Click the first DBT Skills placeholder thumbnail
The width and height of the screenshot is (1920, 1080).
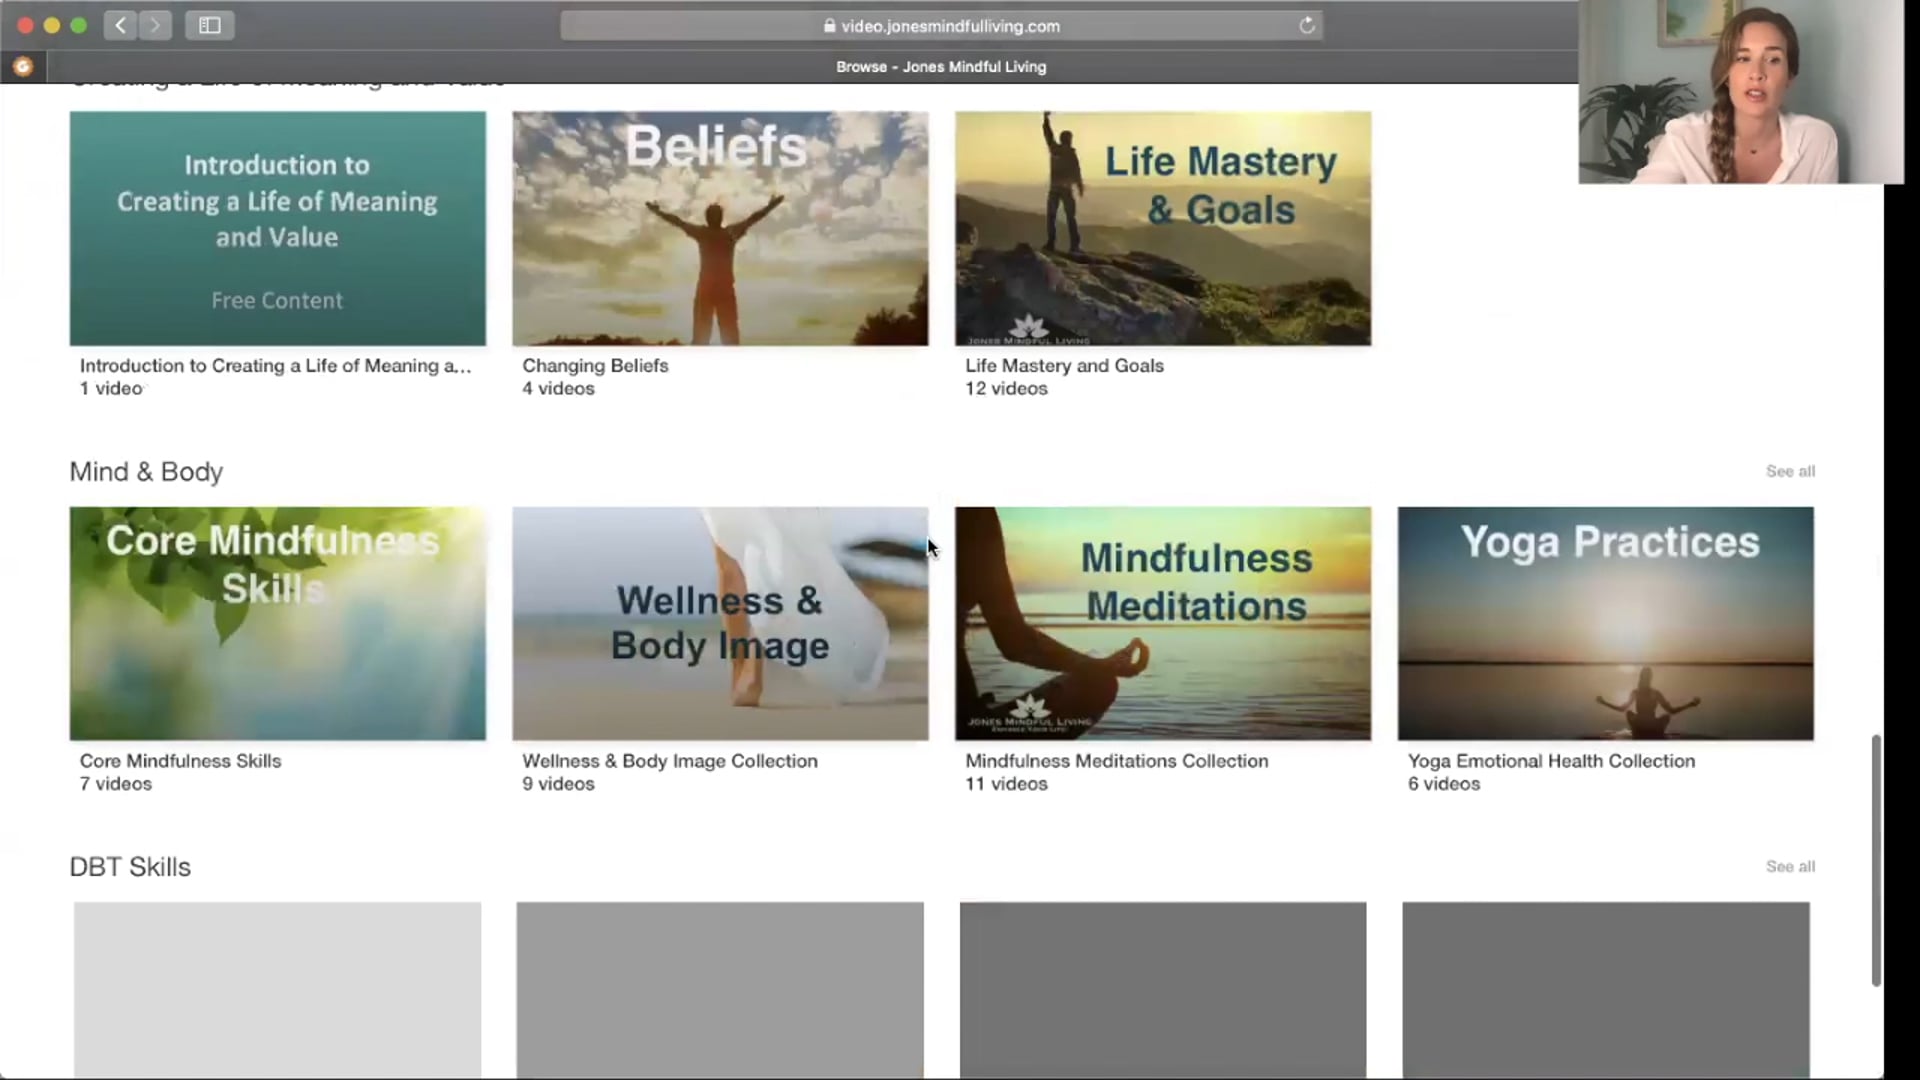click(277, 988)
